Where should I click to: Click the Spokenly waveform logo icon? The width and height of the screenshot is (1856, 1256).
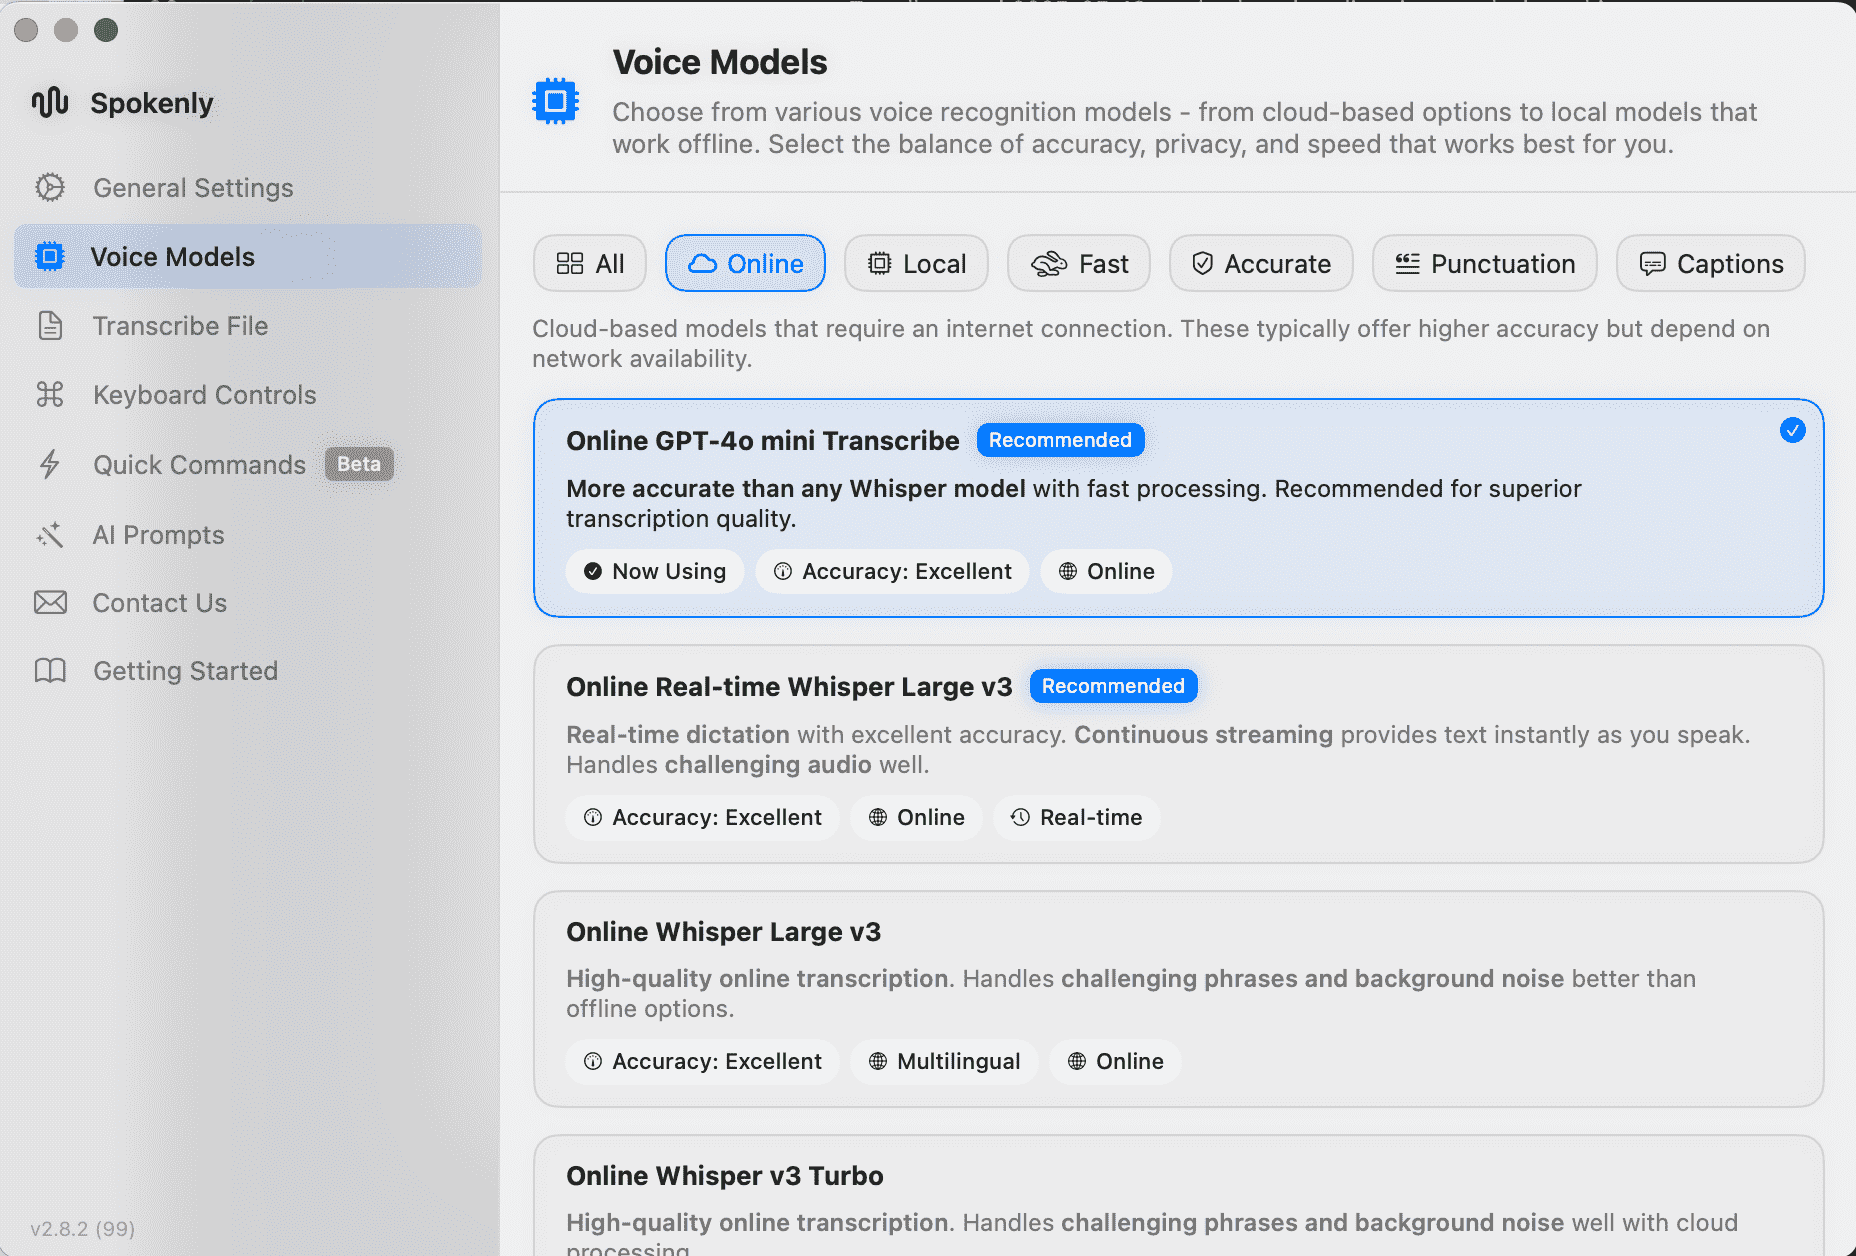[x=50, y=102]
